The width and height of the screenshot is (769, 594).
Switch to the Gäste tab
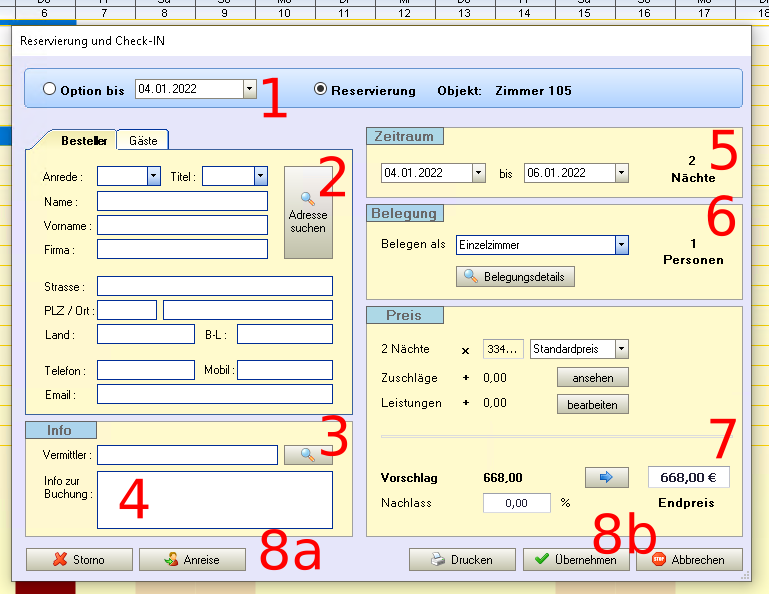click(x=143, y=141)
